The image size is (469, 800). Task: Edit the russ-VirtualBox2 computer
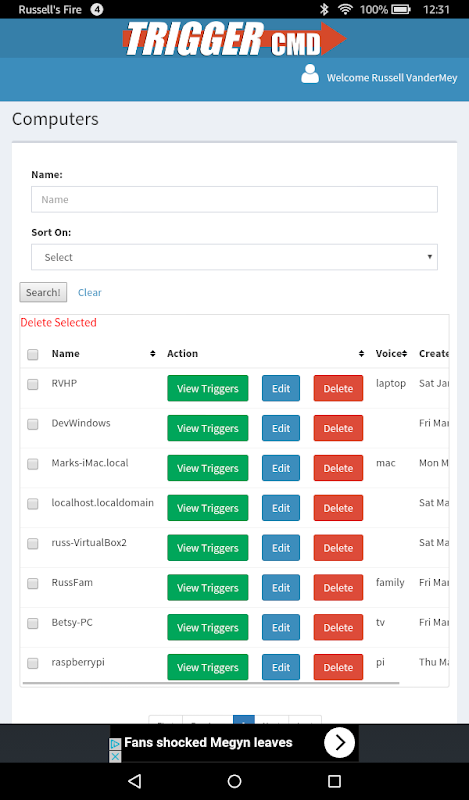click(x=281, y=547)
